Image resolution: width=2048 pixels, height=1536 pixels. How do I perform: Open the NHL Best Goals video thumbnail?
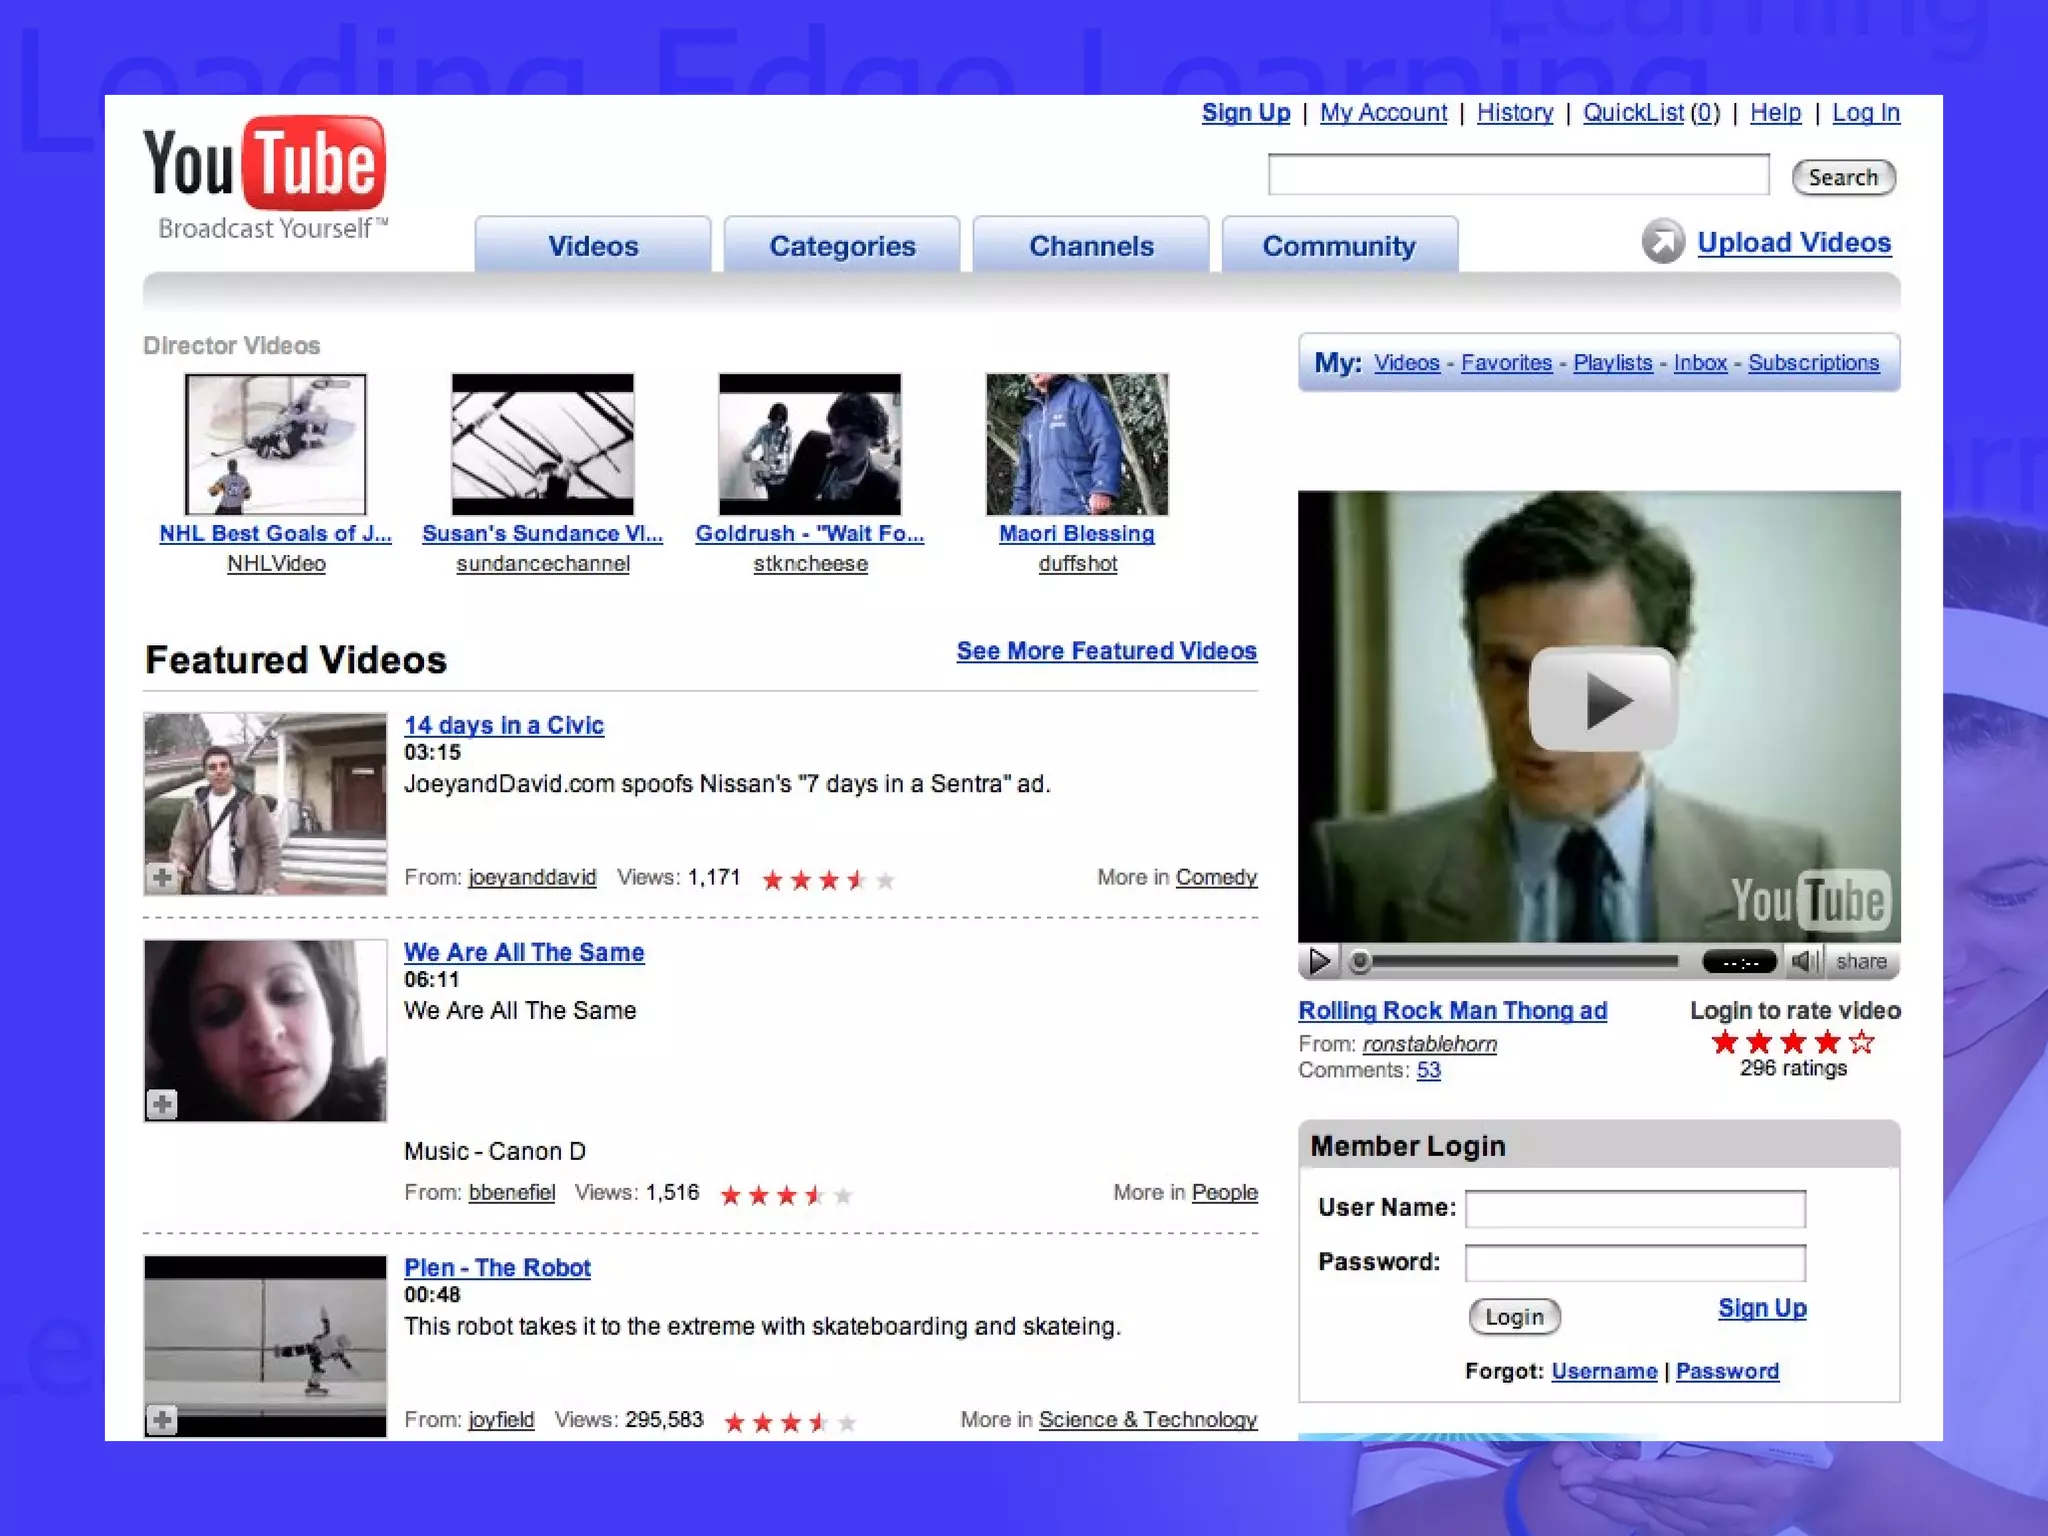coord(276,444)
